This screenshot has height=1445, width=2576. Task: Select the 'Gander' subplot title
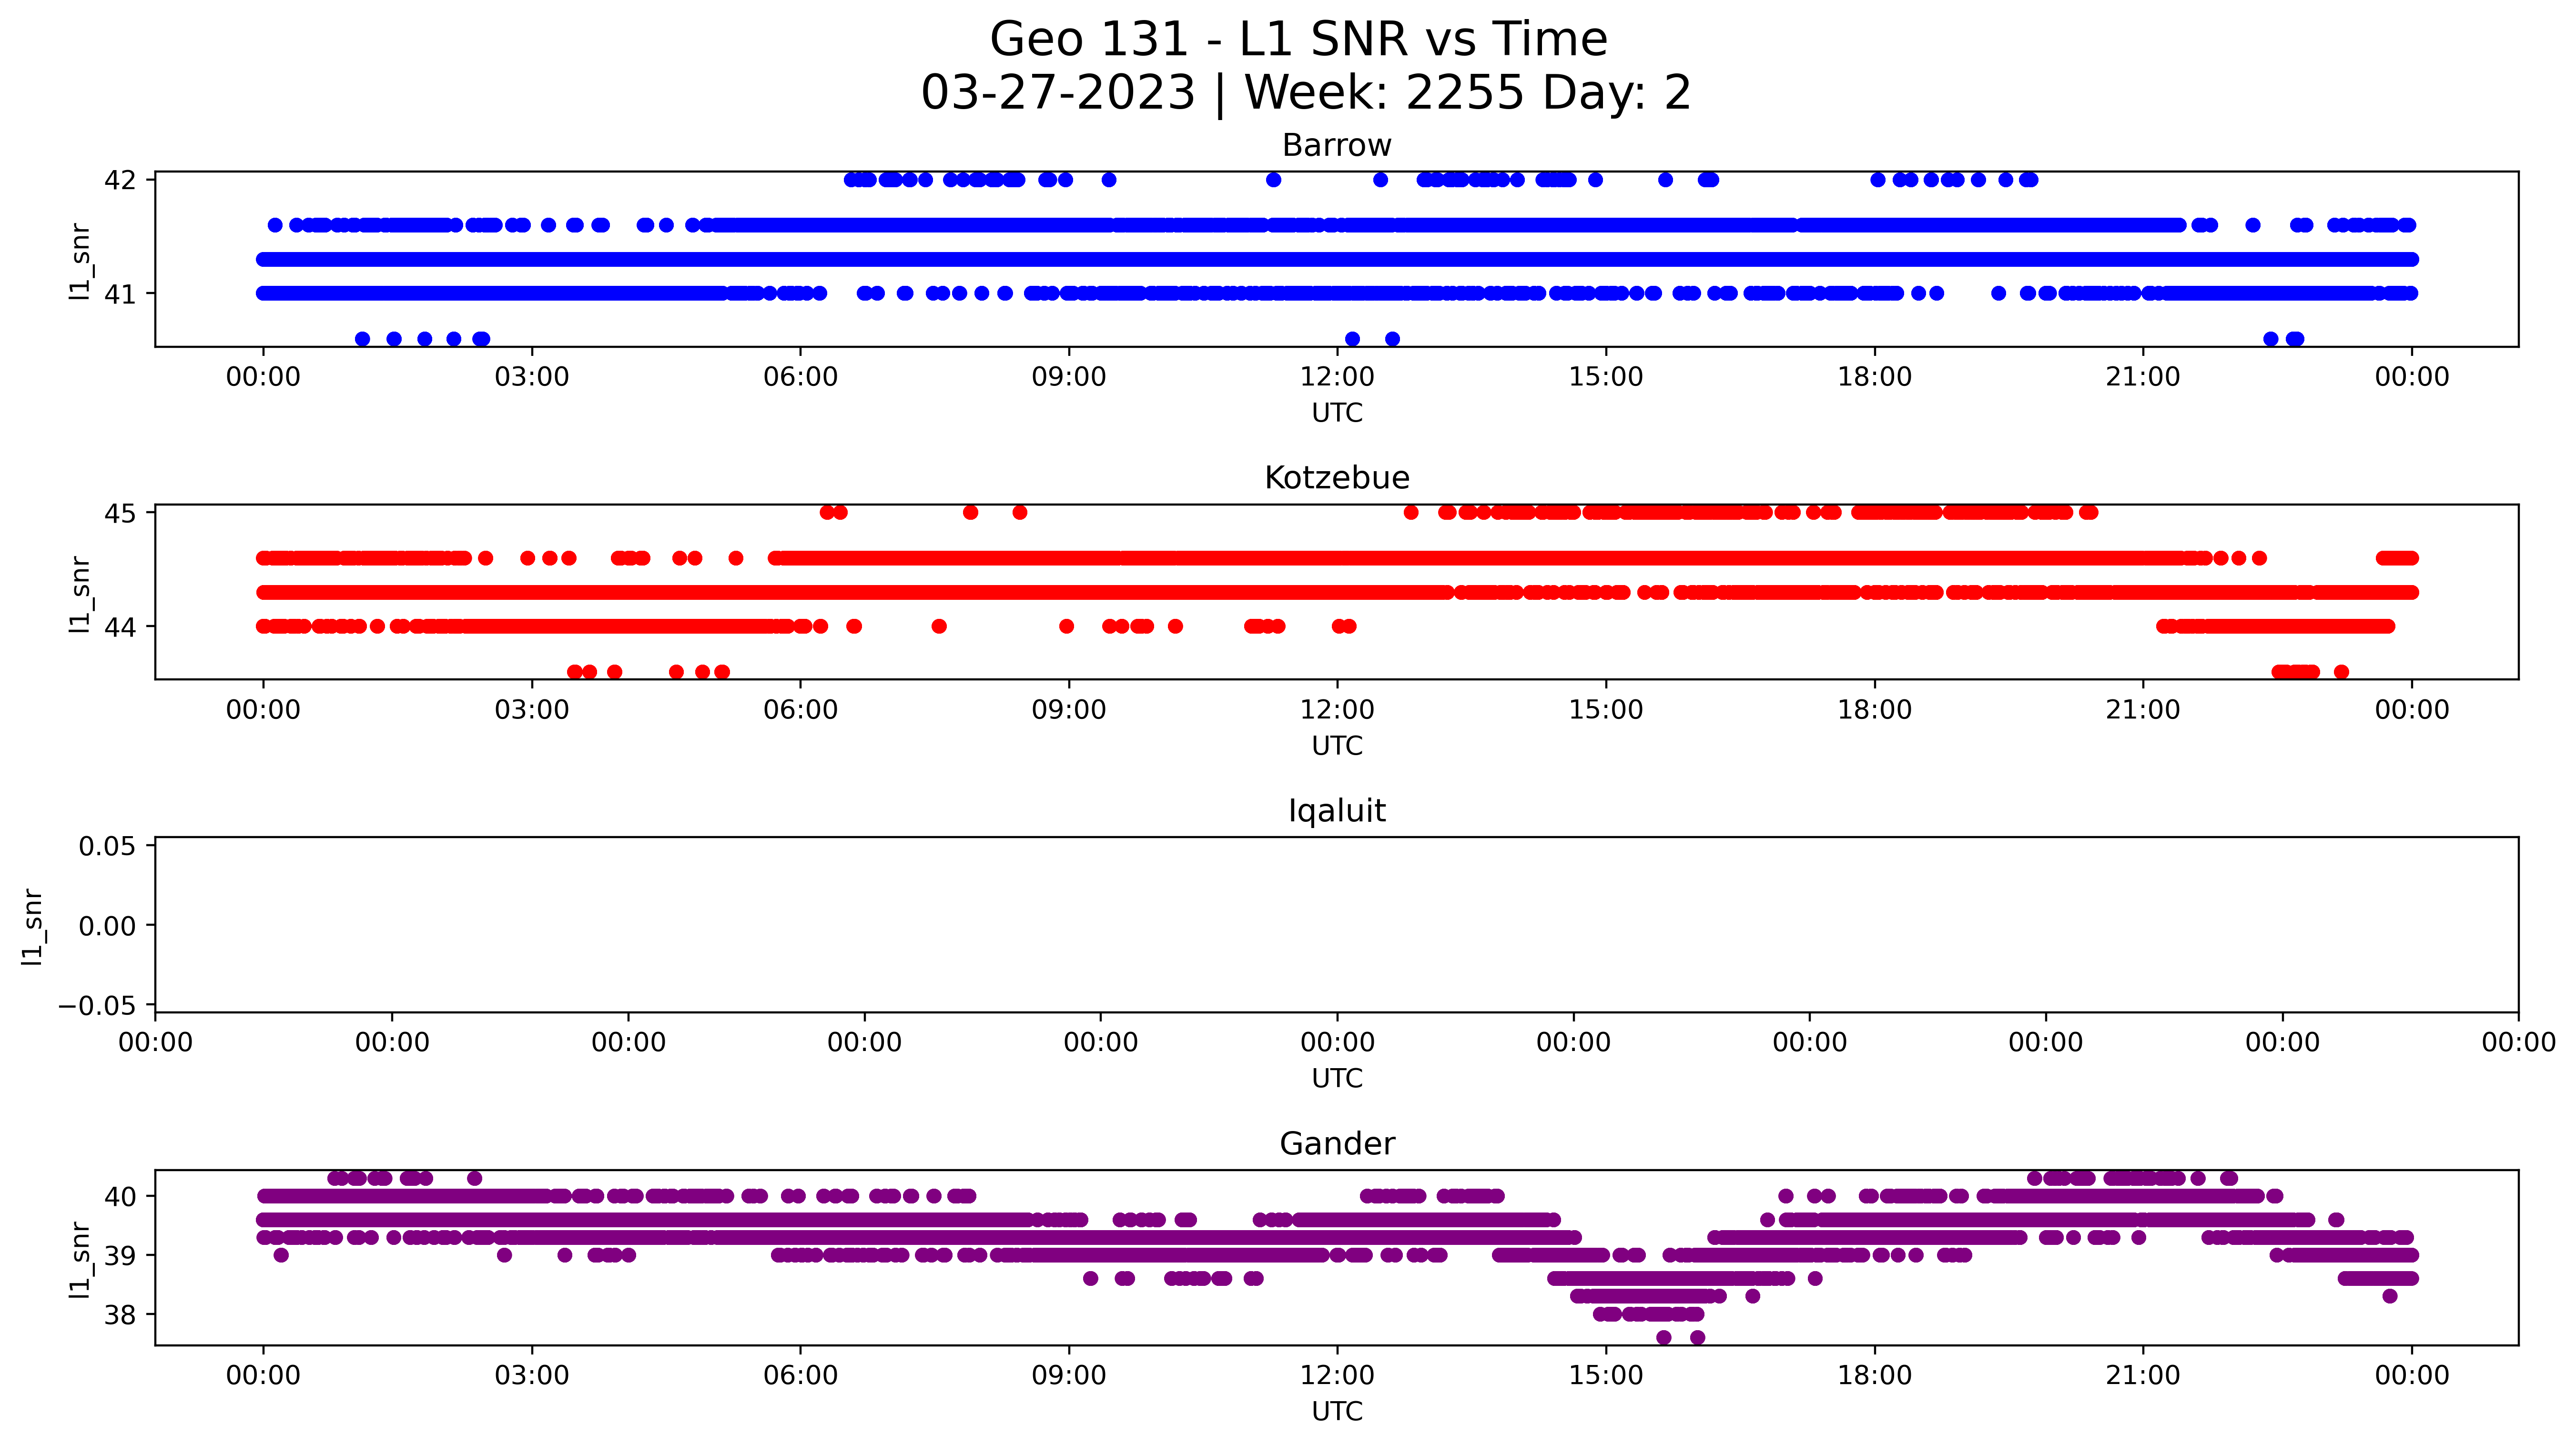pos(1337,1144)
